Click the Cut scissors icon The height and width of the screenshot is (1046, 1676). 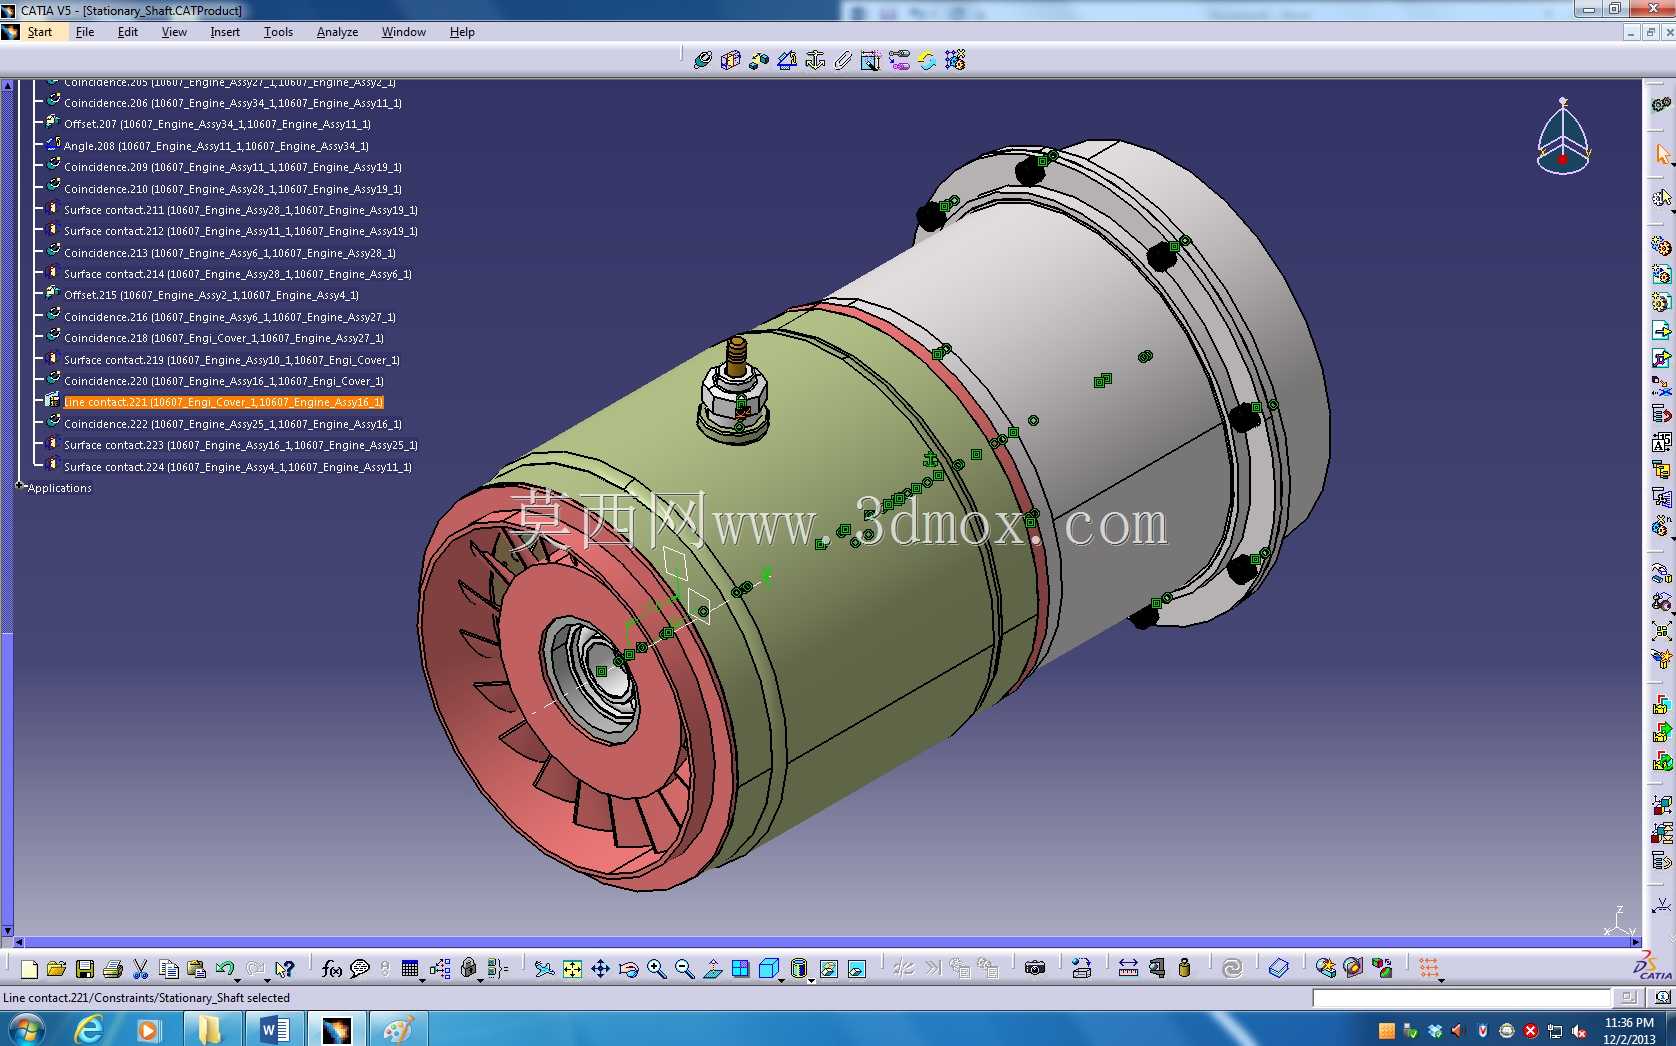[x=141, y=968]
